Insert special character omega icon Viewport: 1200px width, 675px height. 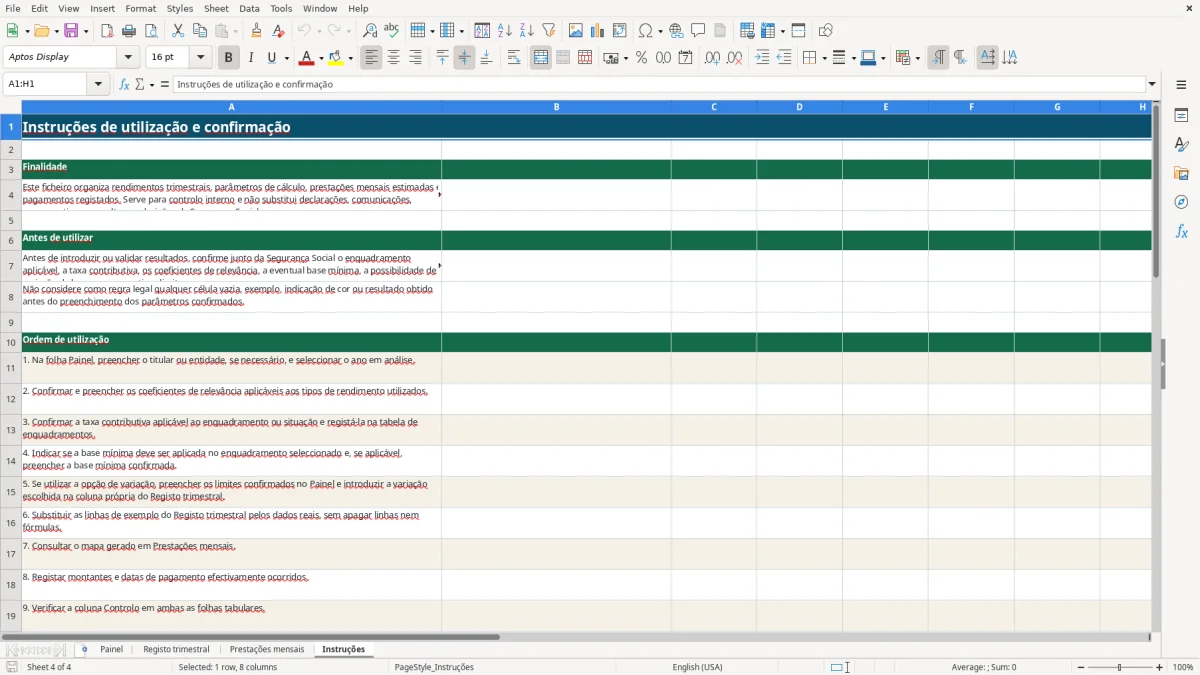click(x=645, y=31)
